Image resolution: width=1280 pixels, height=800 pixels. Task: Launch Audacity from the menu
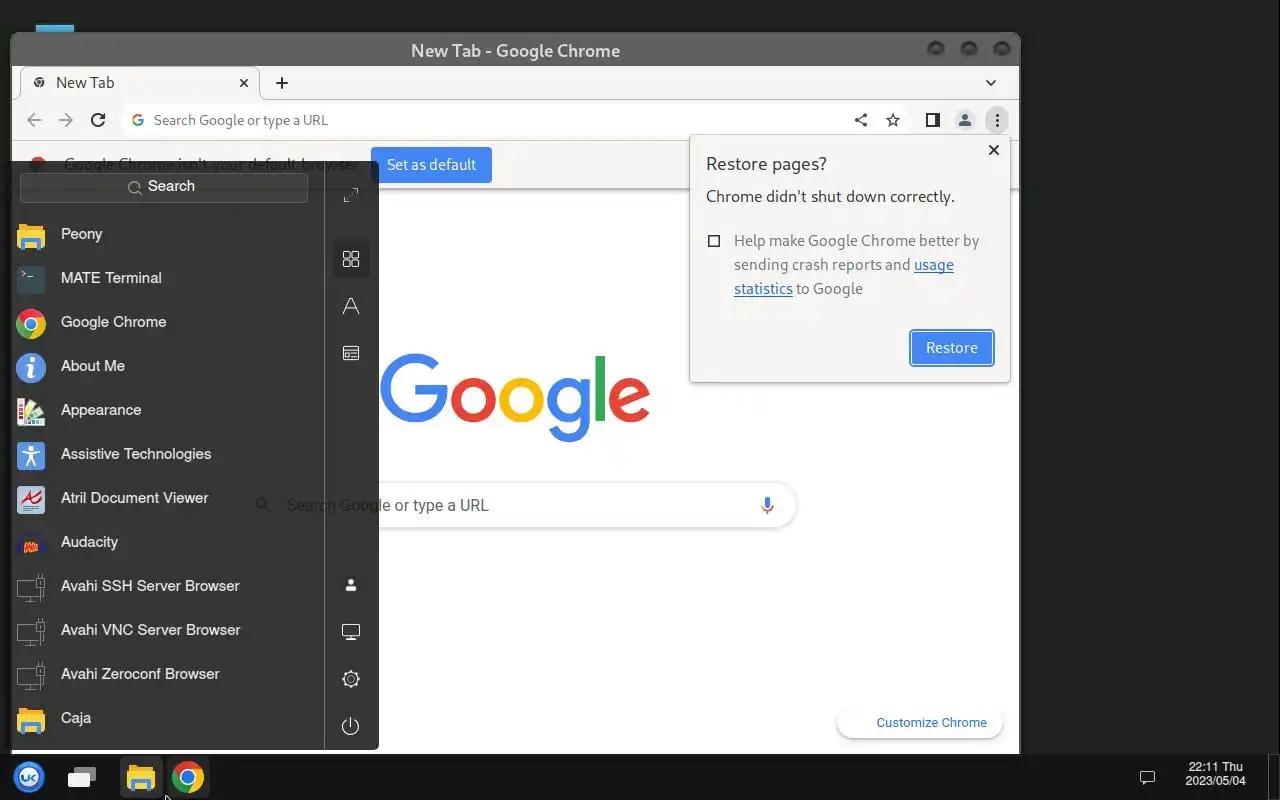[x=168, y=542]
